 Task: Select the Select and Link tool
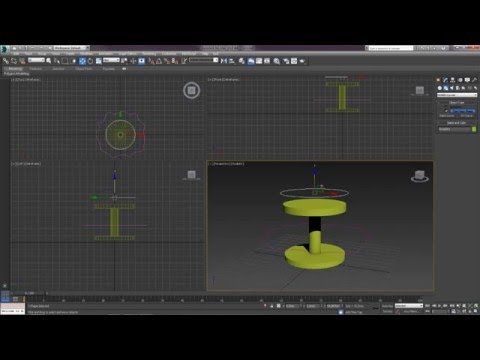[x=6, y=61]
